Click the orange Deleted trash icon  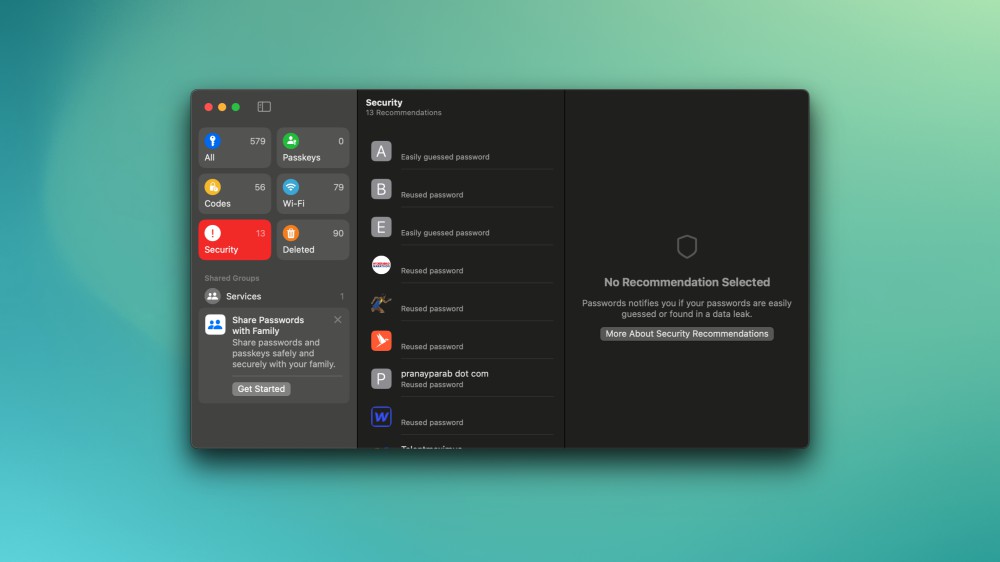pos(291,233)
